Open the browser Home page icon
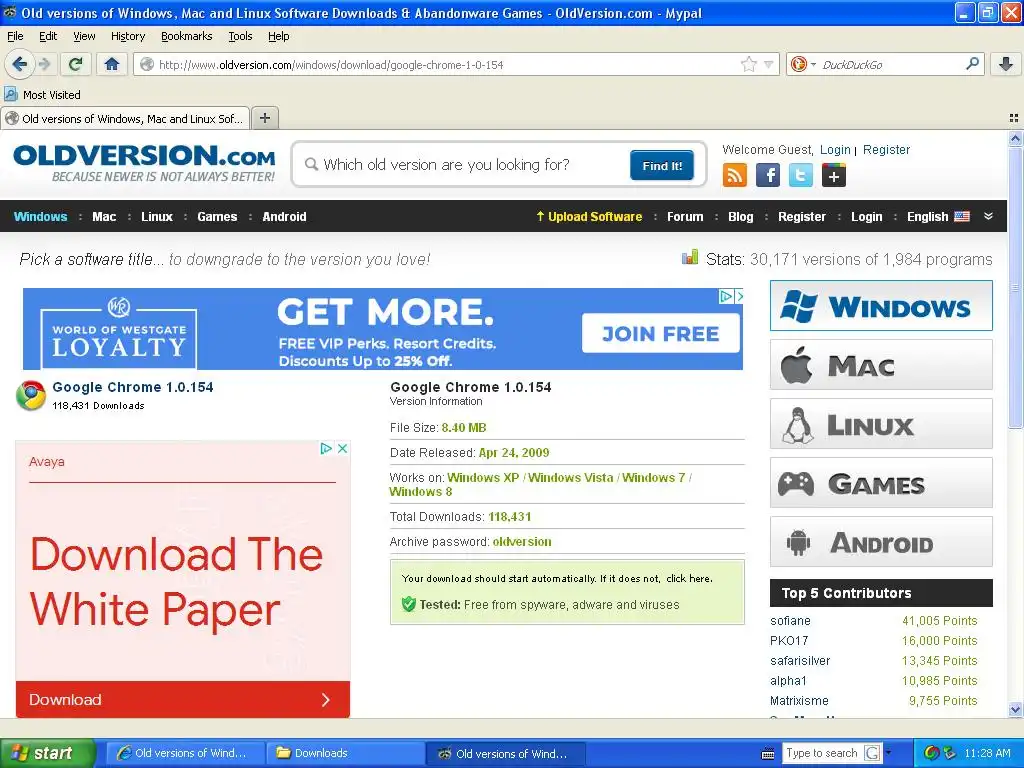Screen dimensions: 1024x768 pos(112,64)
